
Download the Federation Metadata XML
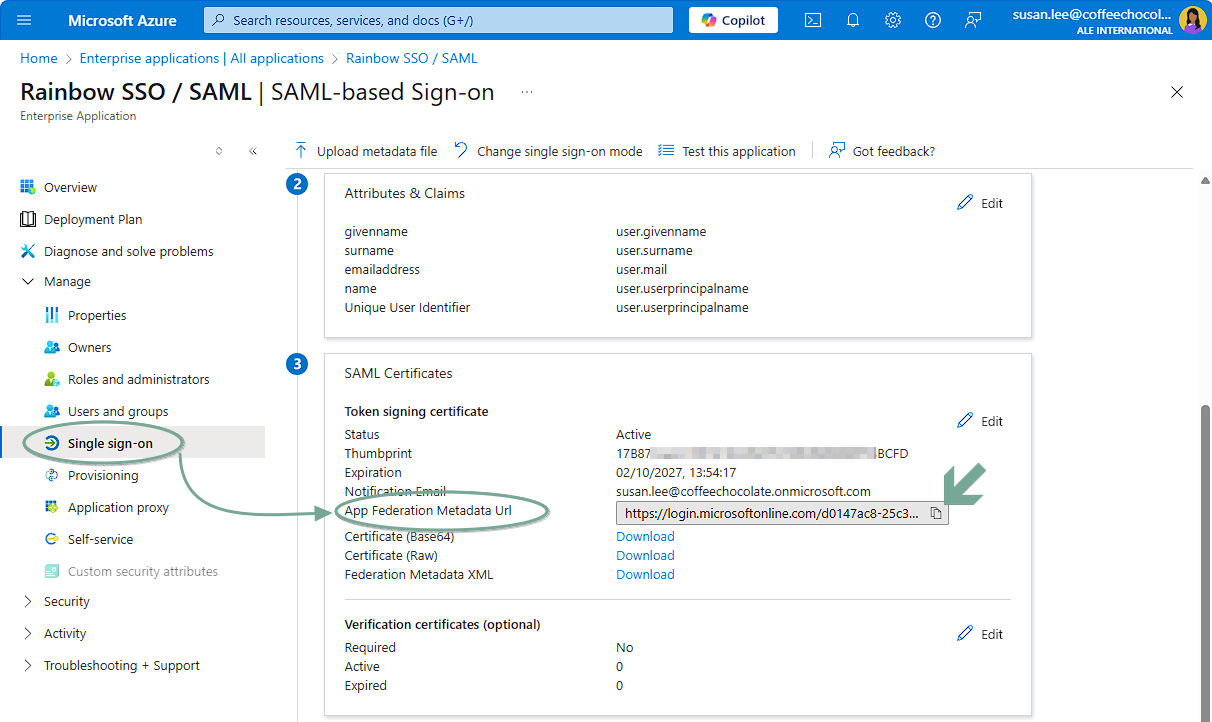pos(645,575)
